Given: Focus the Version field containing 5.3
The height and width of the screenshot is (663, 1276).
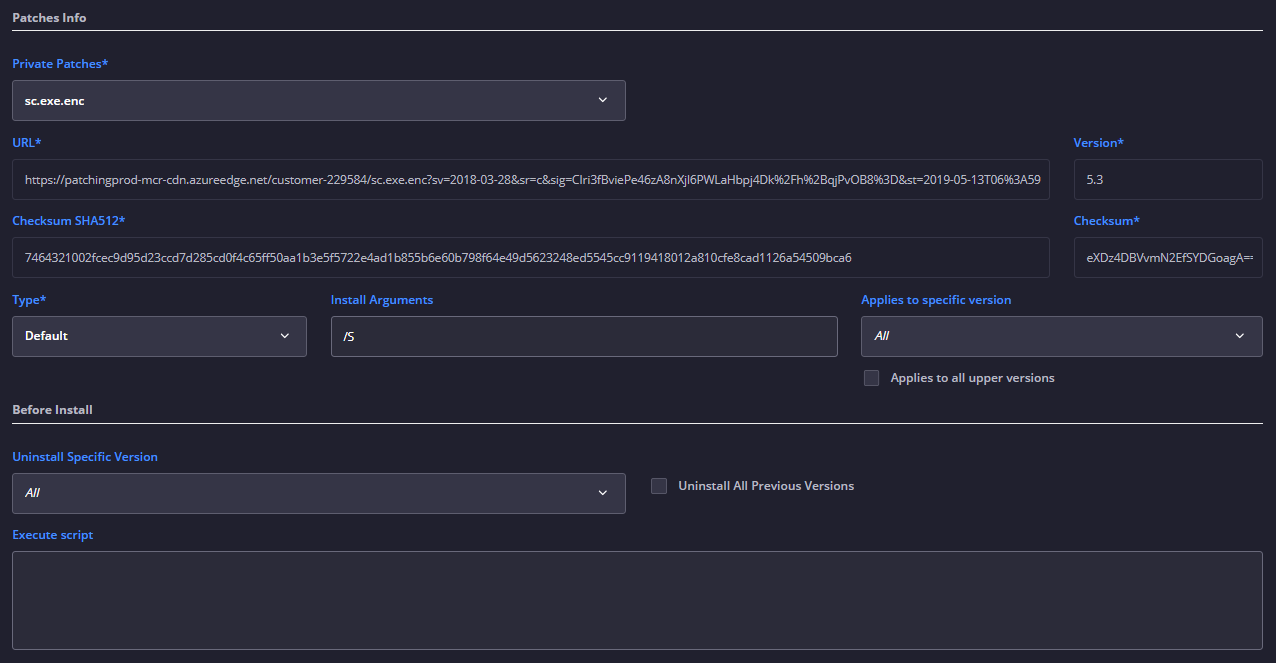Looking at the screenshot, I should click(1167, 179).
